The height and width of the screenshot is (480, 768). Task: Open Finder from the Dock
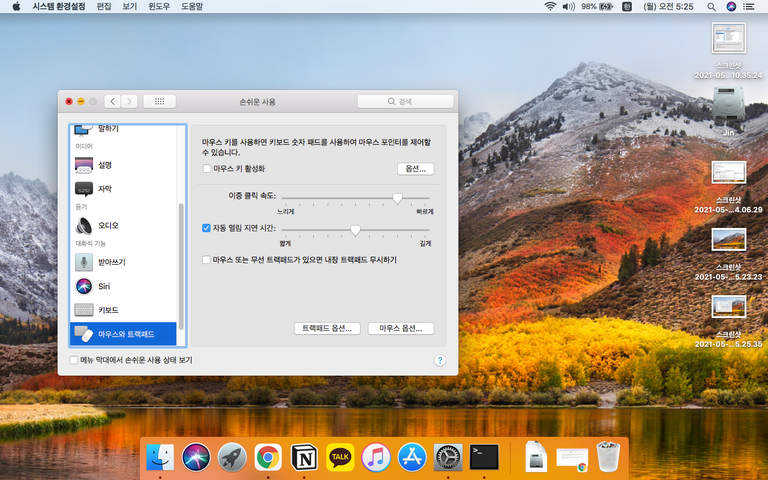tap(160, 457)
